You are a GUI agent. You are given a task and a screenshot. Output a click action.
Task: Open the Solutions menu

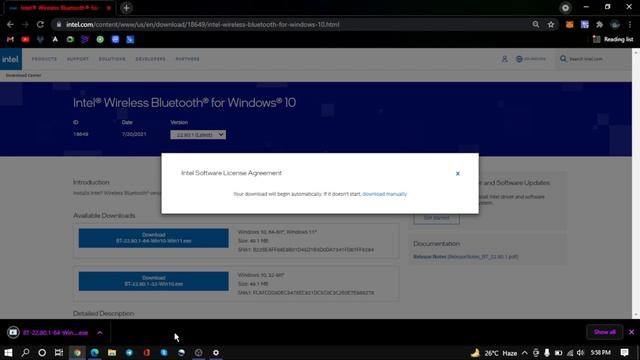click(112, 59)
